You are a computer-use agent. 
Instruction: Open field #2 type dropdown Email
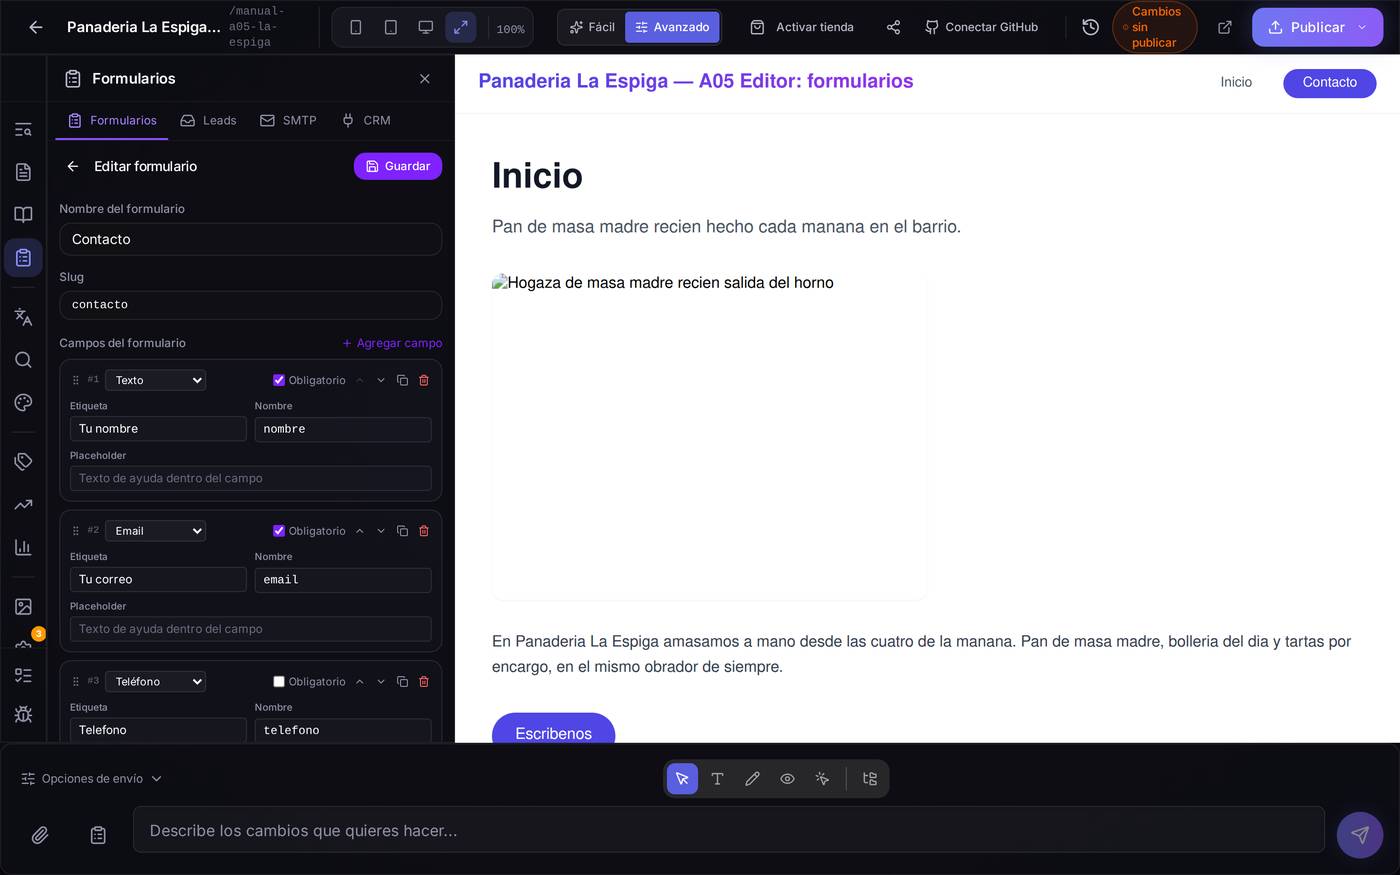156,531
